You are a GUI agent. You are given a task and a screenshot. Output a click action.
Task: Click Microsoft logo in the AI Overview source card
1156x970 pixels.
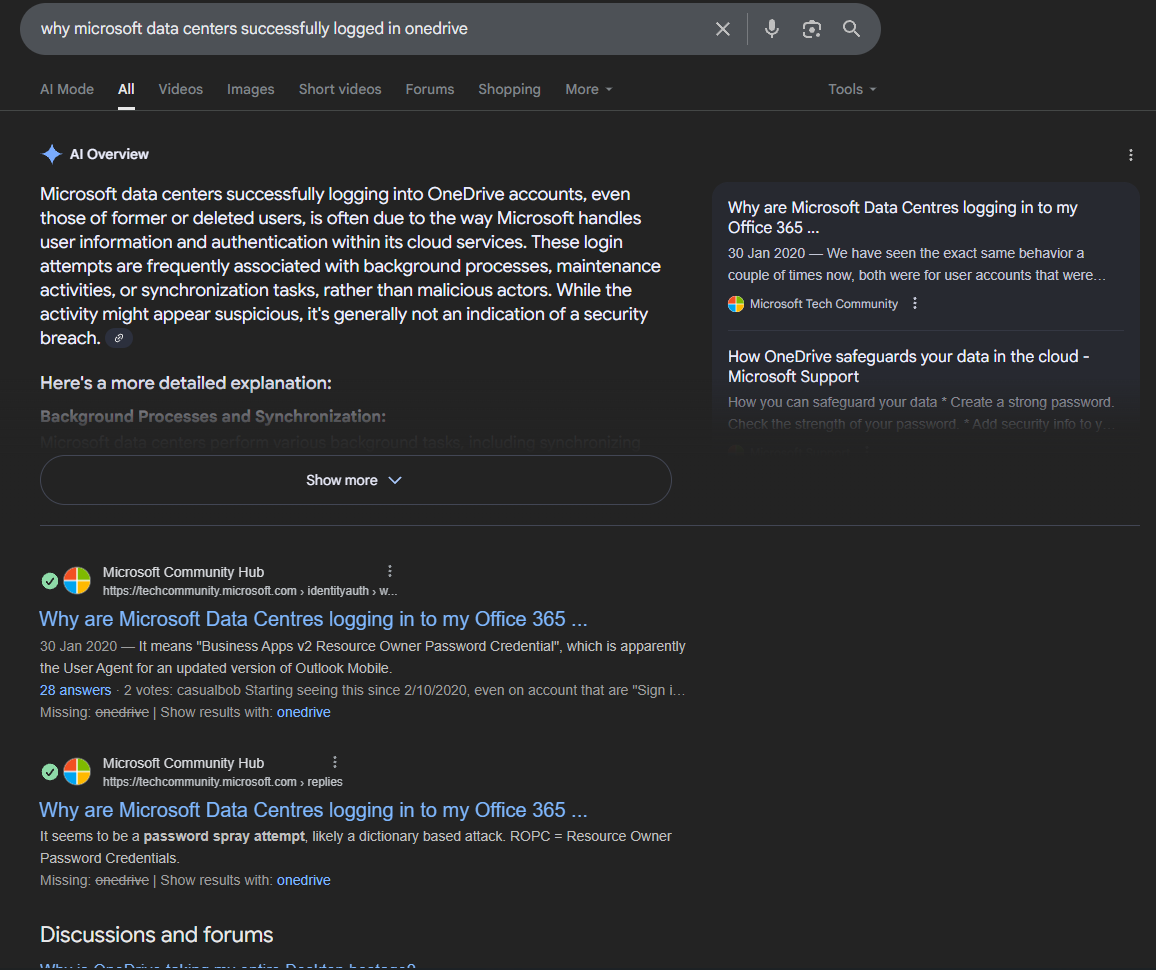[736, 304]
